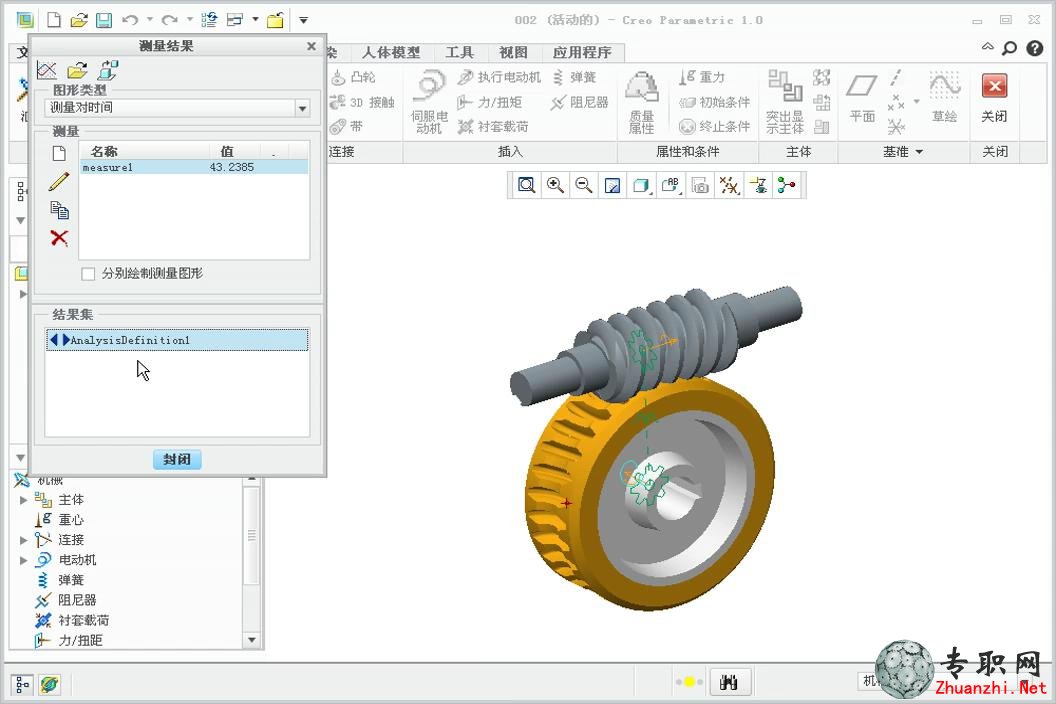Expand the 电动机 node in the mechanism tree

click(24, 561)
